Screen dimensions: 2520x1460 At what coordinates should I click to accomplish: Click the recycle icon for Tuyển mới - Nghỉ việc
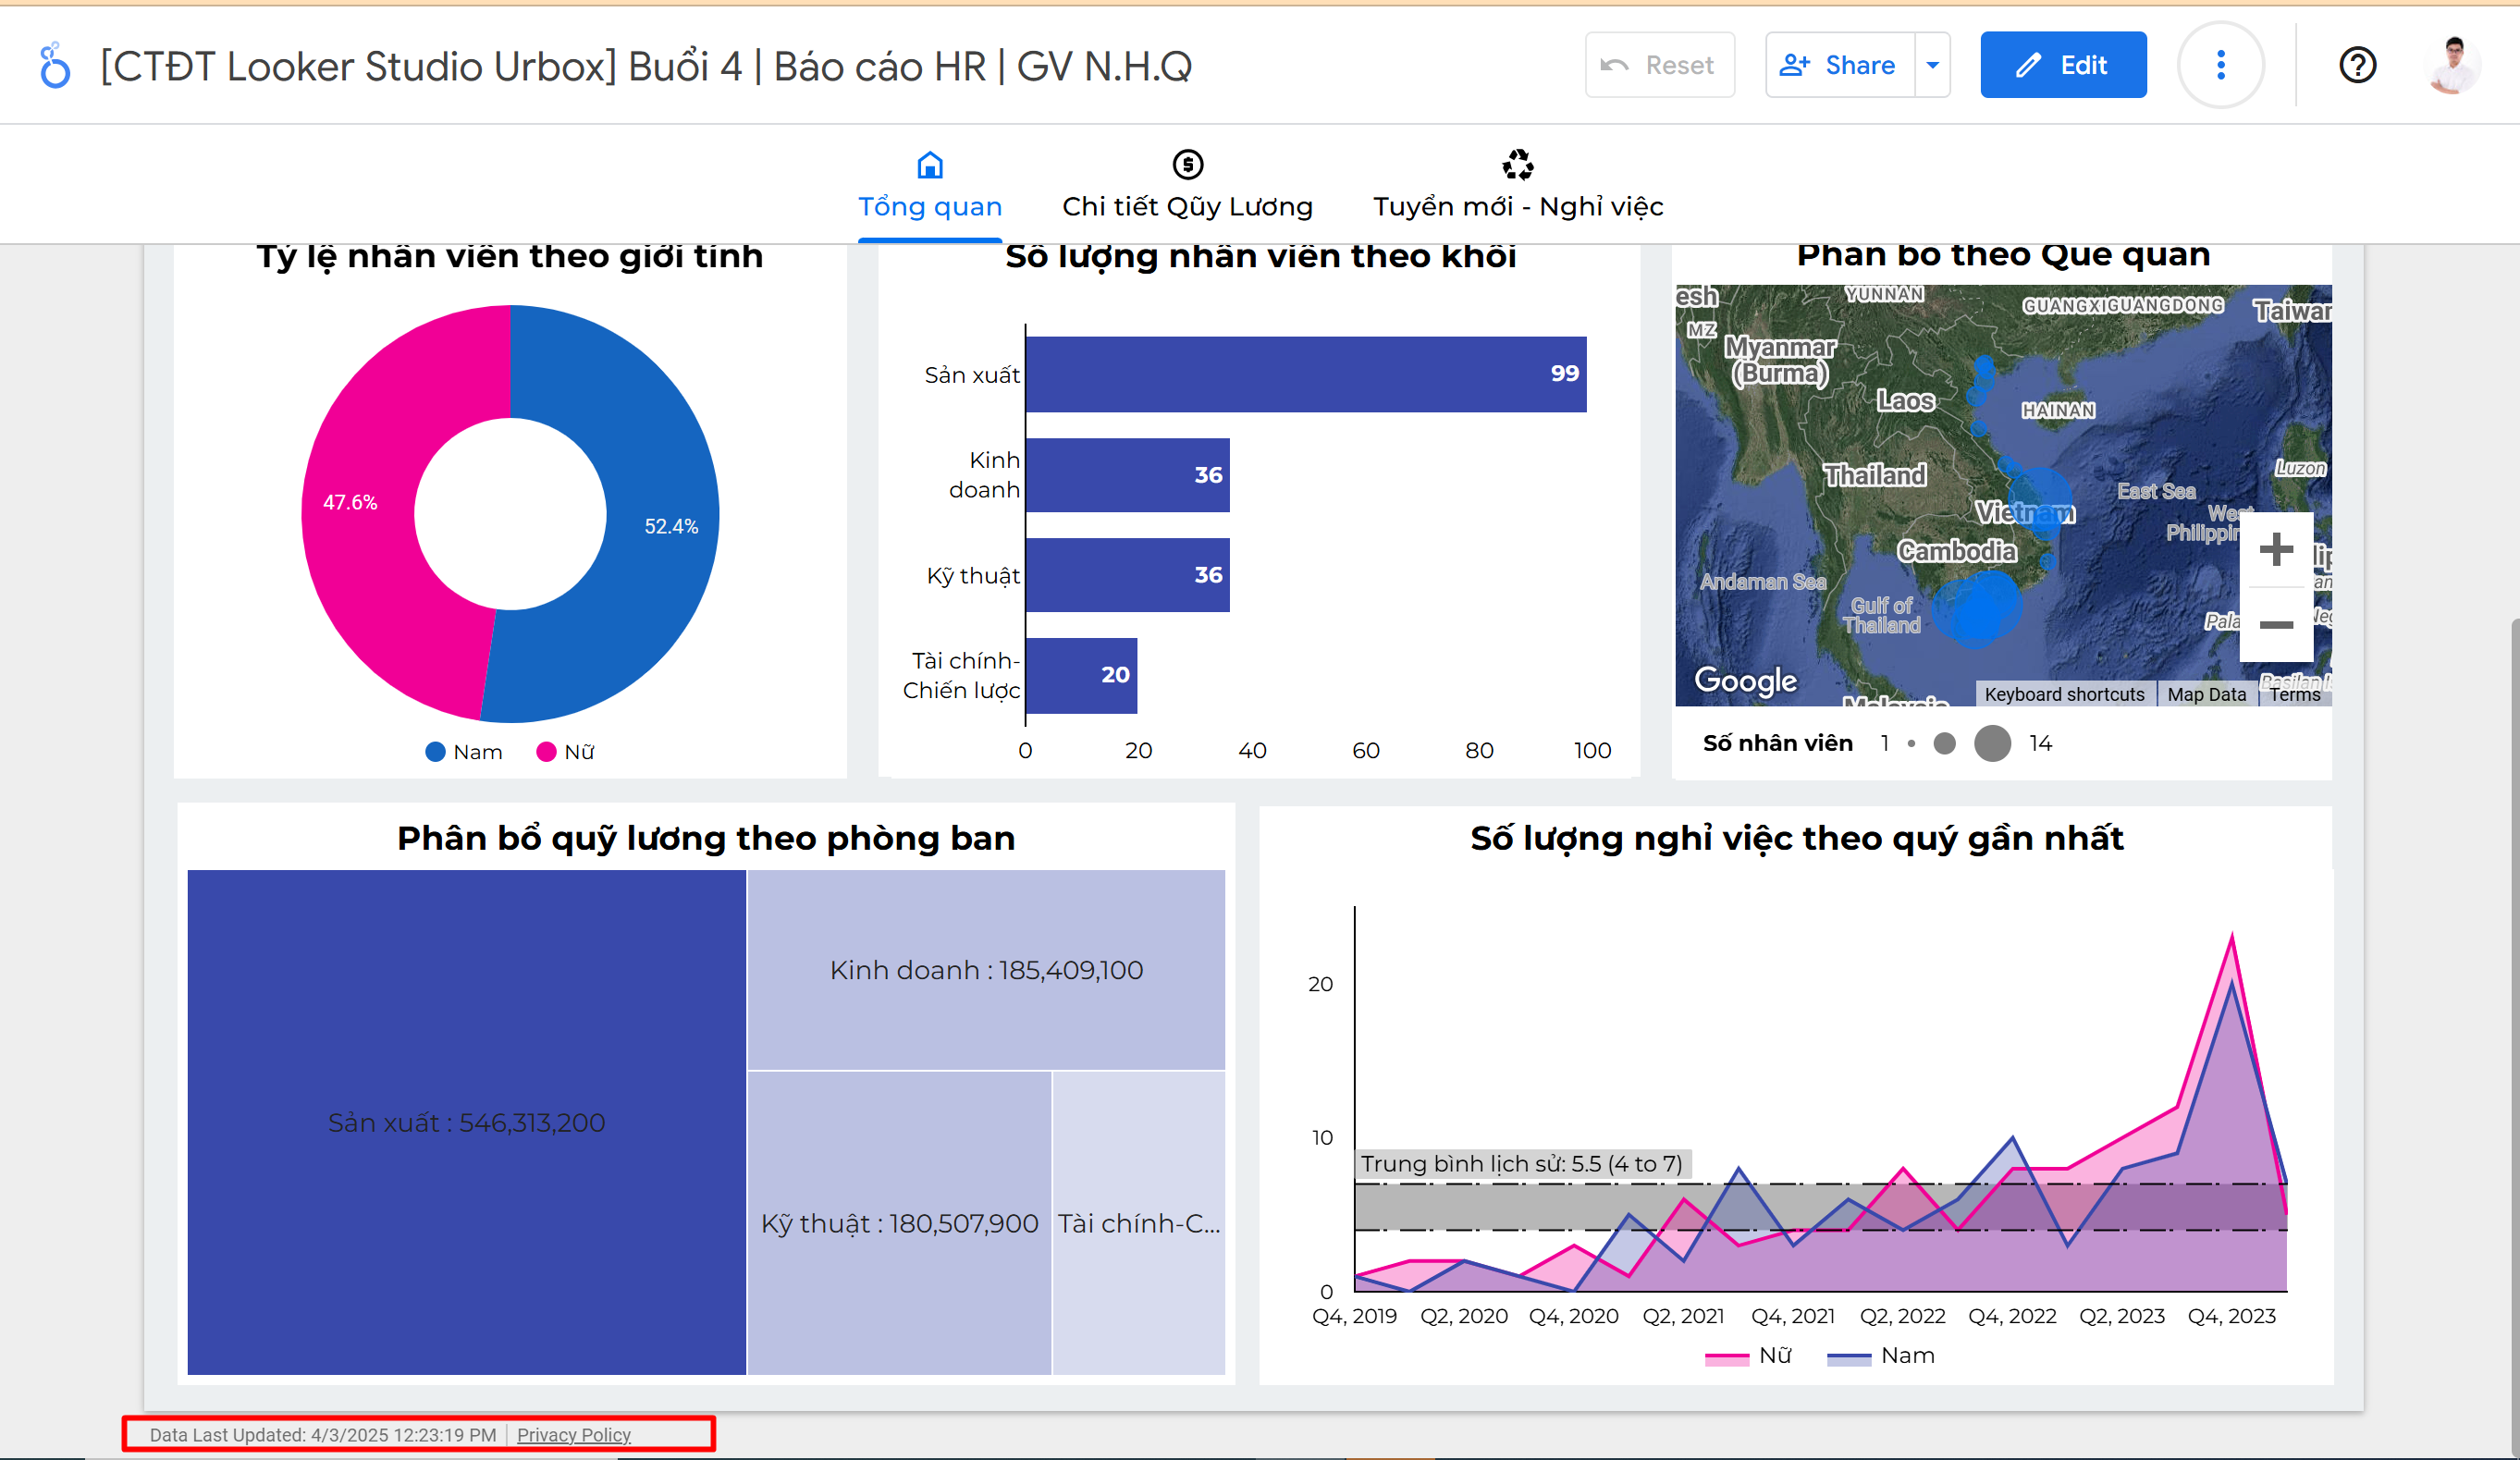click(1517, 164)
